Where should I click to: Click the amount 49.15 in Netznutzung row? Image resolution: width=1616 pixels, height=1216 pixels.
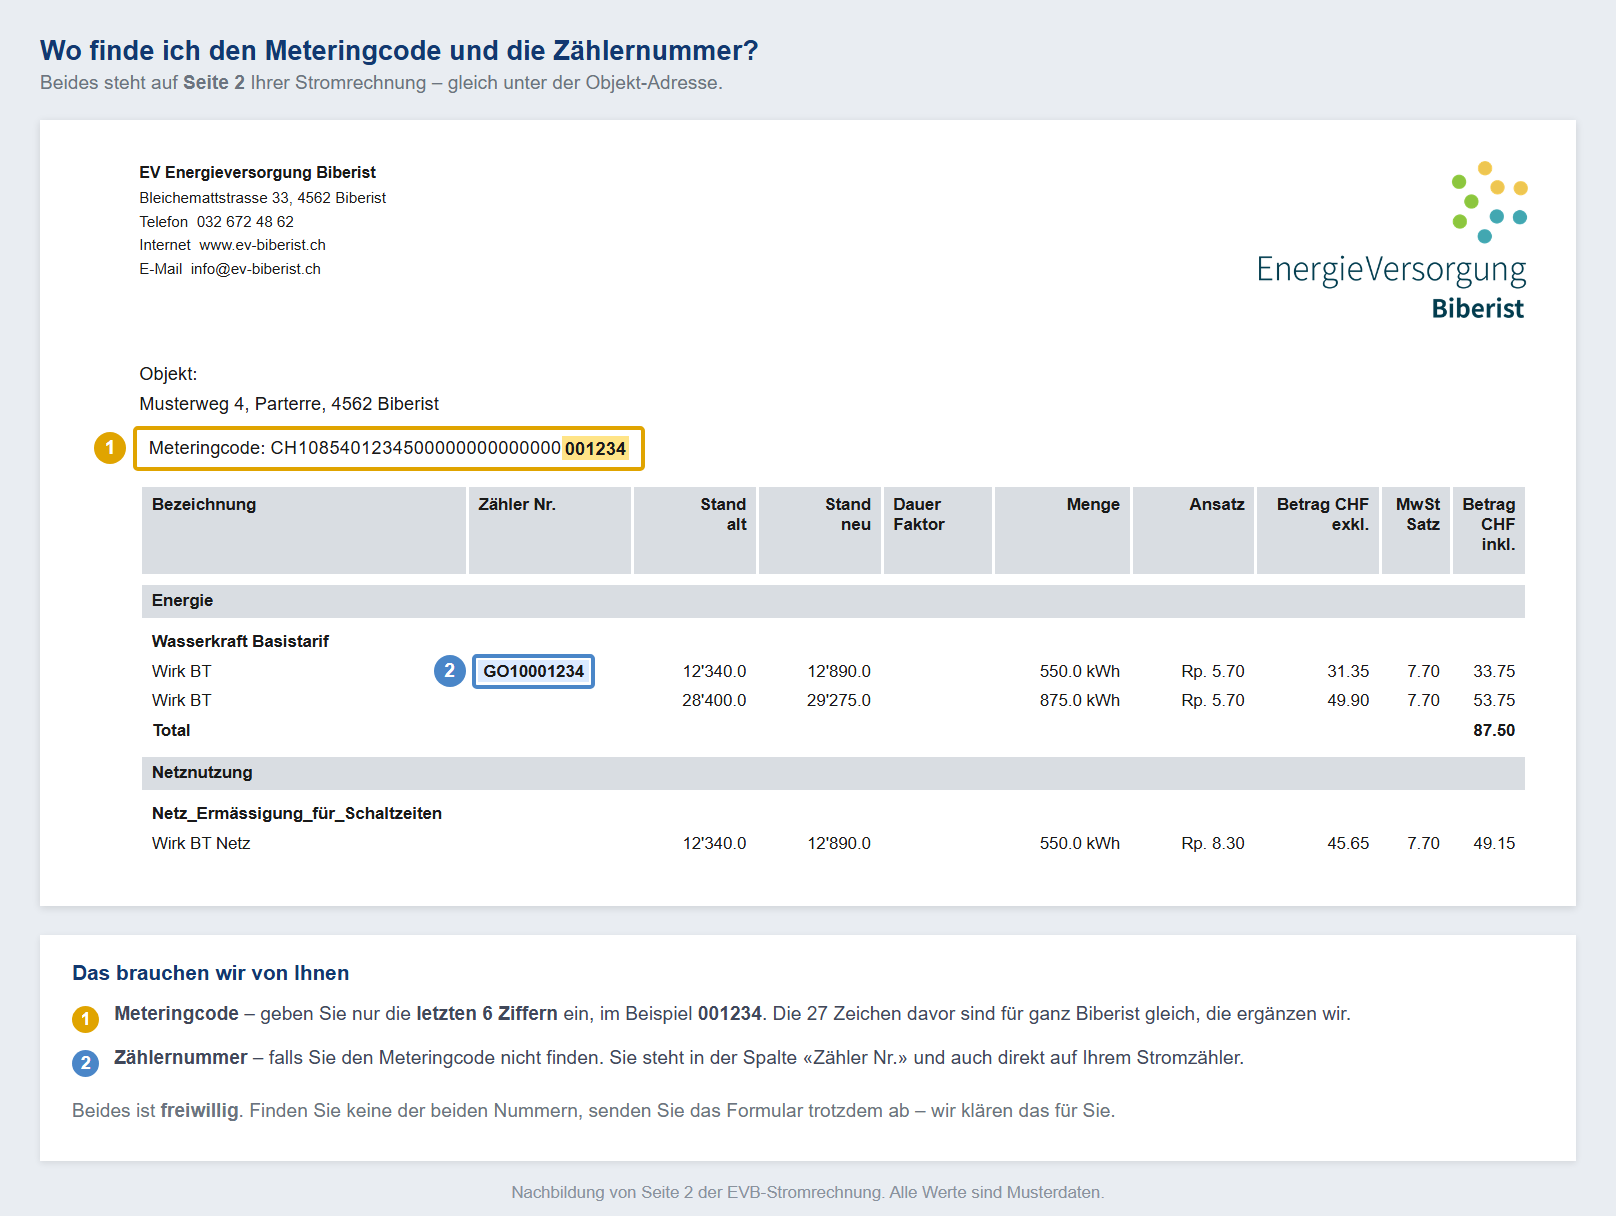pyautogui.click(x=1494, y=843)
